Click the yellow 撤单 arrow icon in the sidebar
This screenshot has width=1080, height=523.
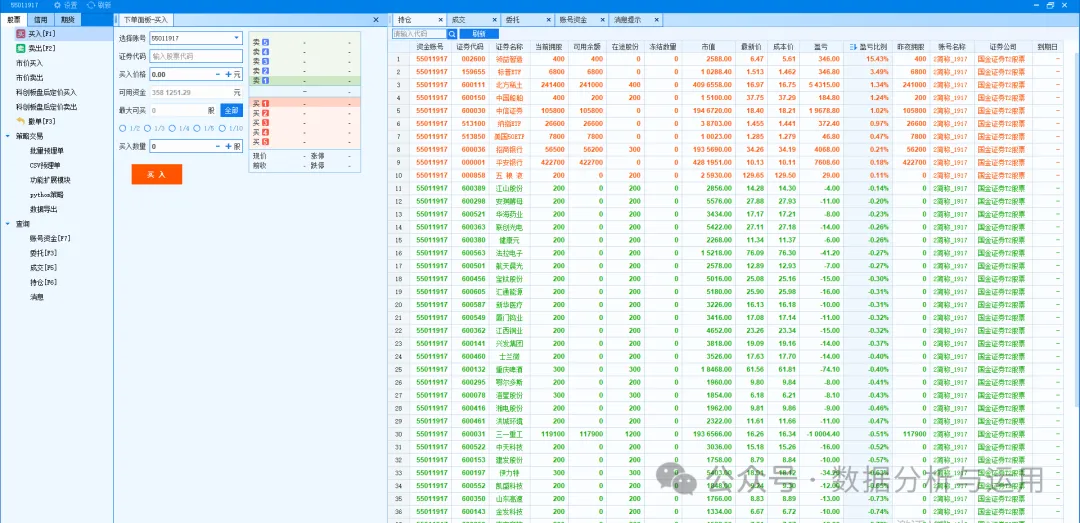21,121
